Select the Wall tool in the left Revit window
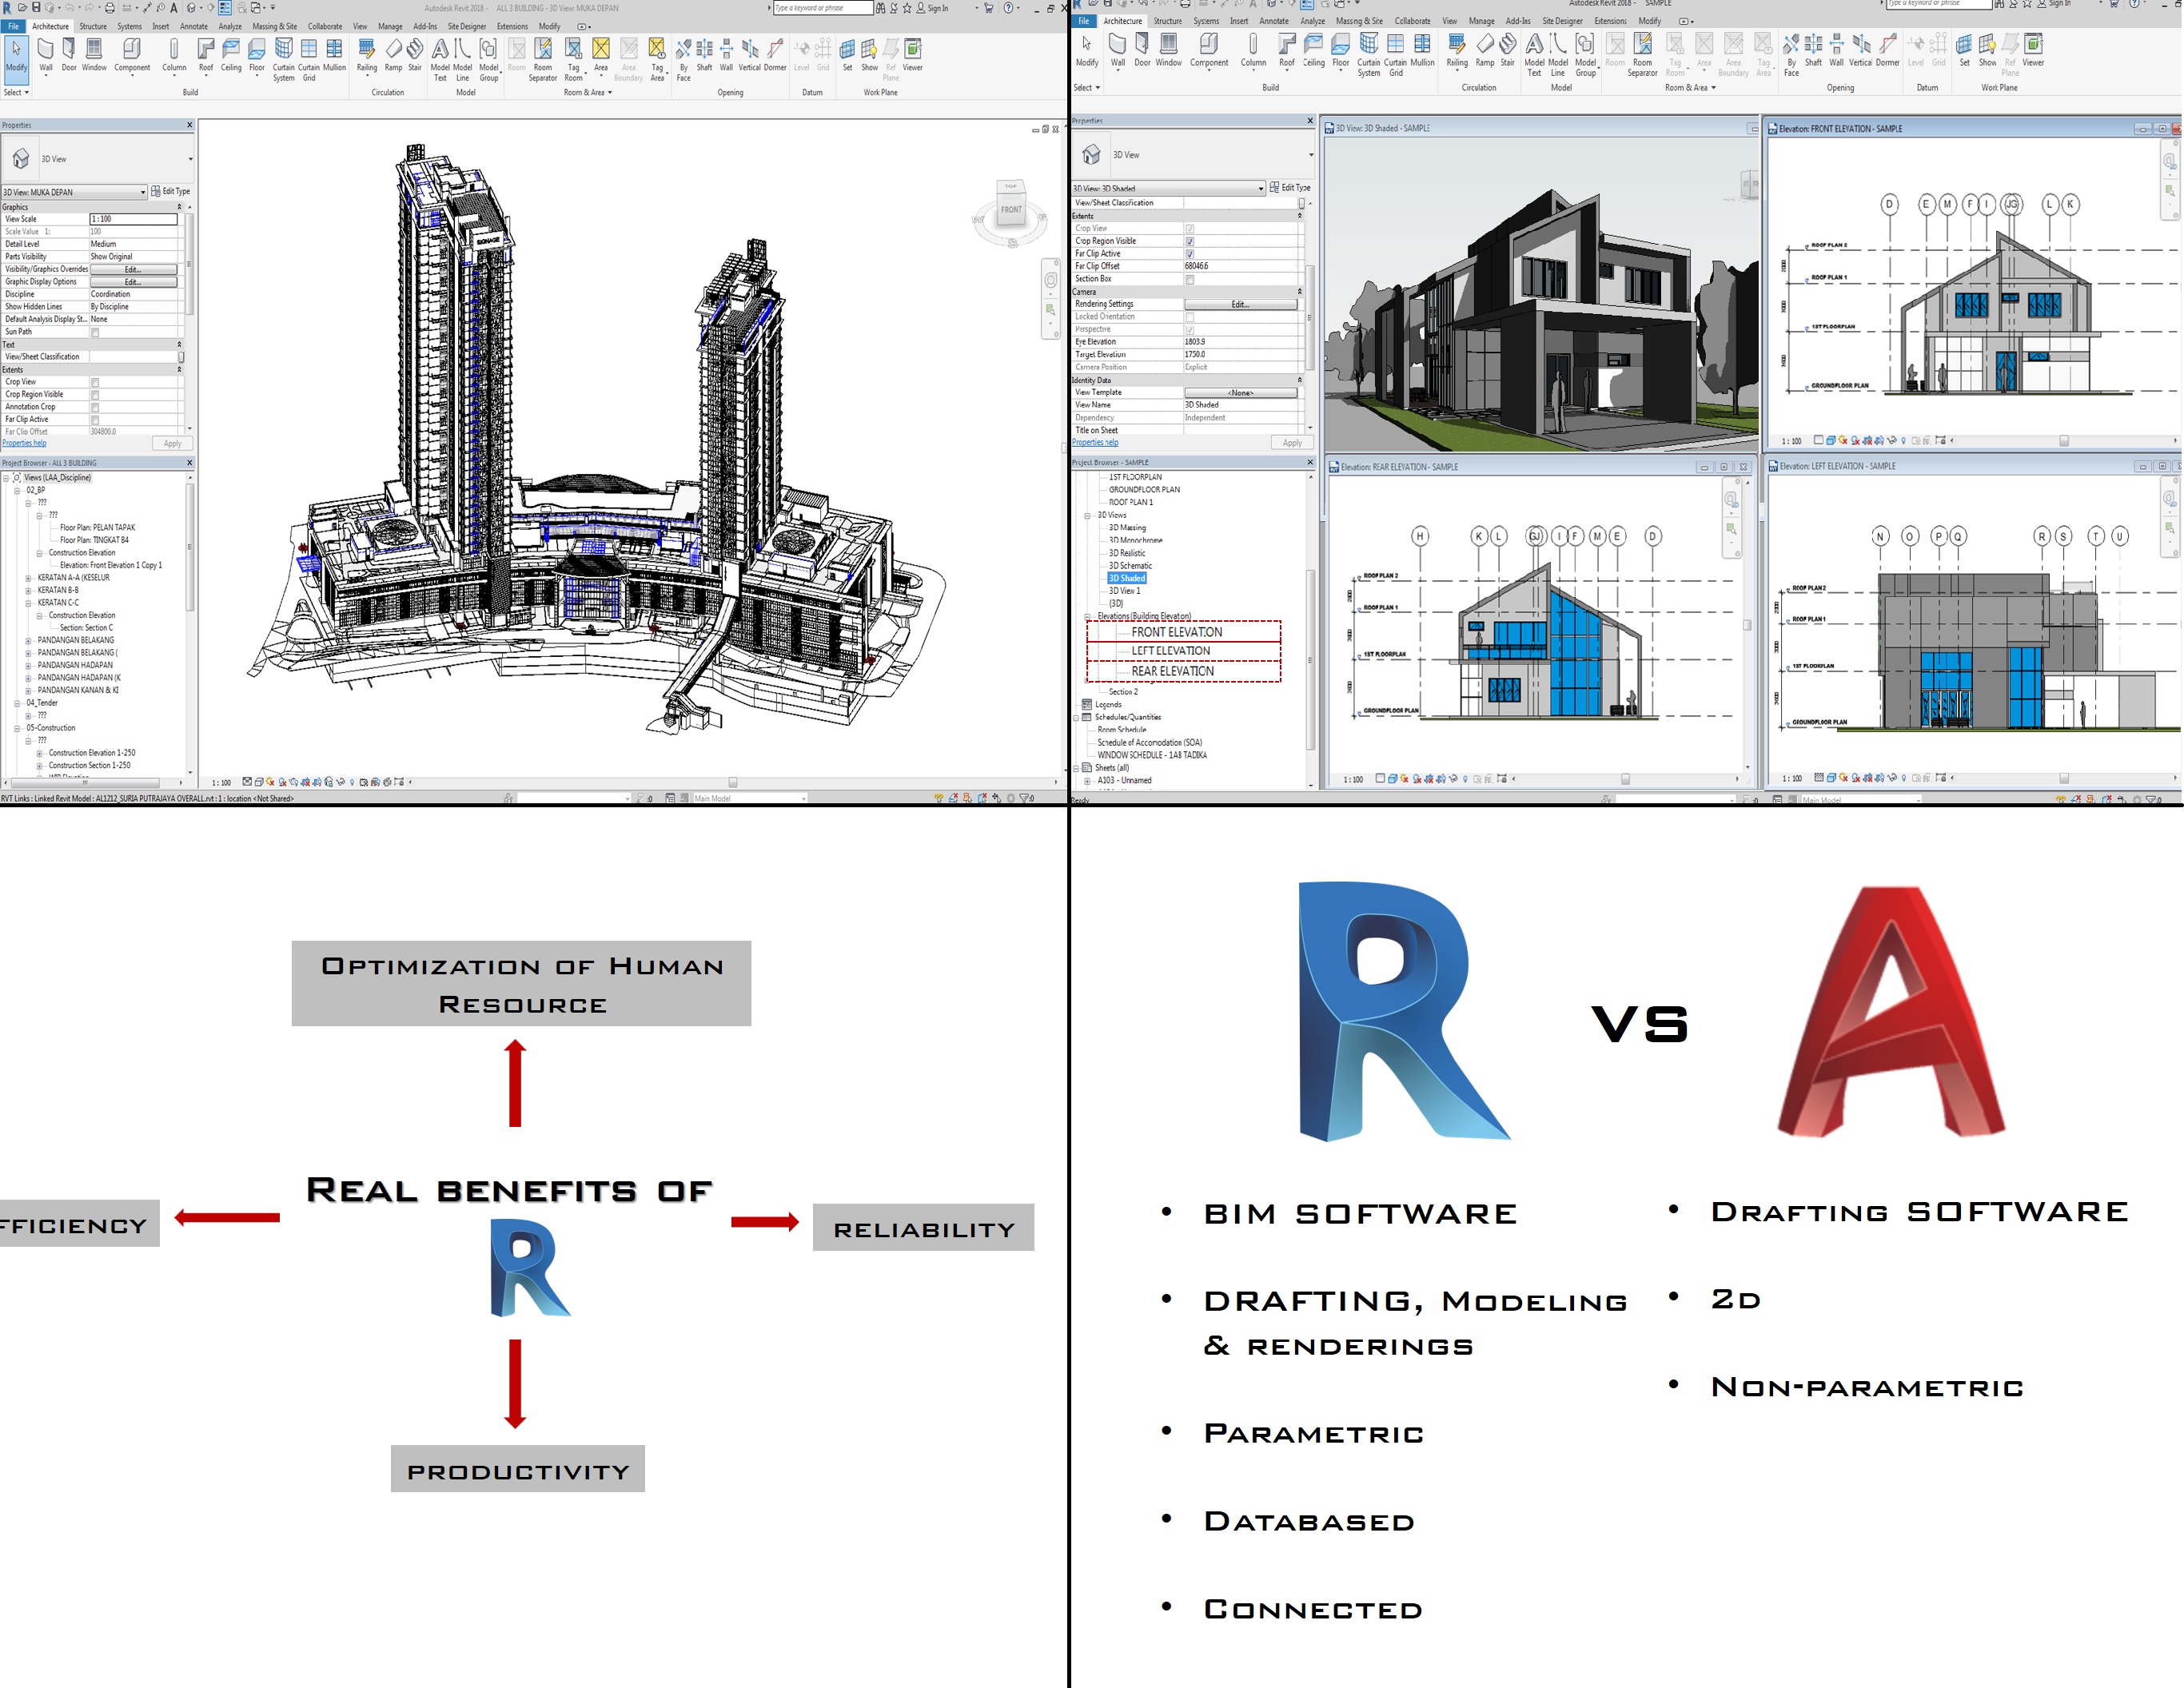The height and width of the screenshot is (1688, 2184). point(46,55)
